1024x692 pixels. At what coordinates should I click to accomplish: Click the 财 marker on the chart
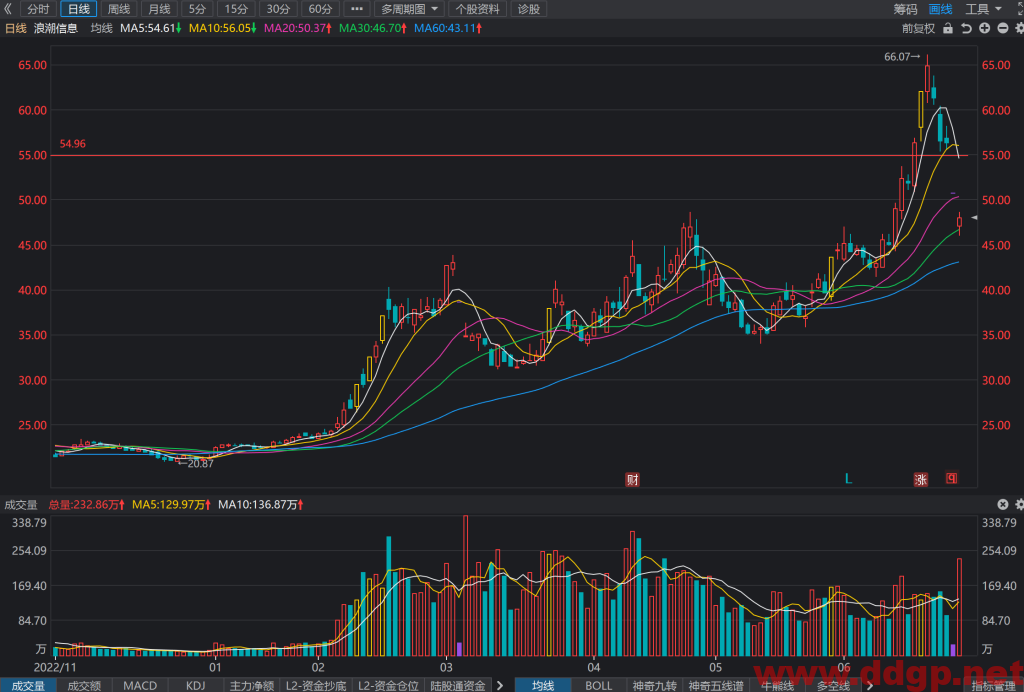tap(632, 480)
